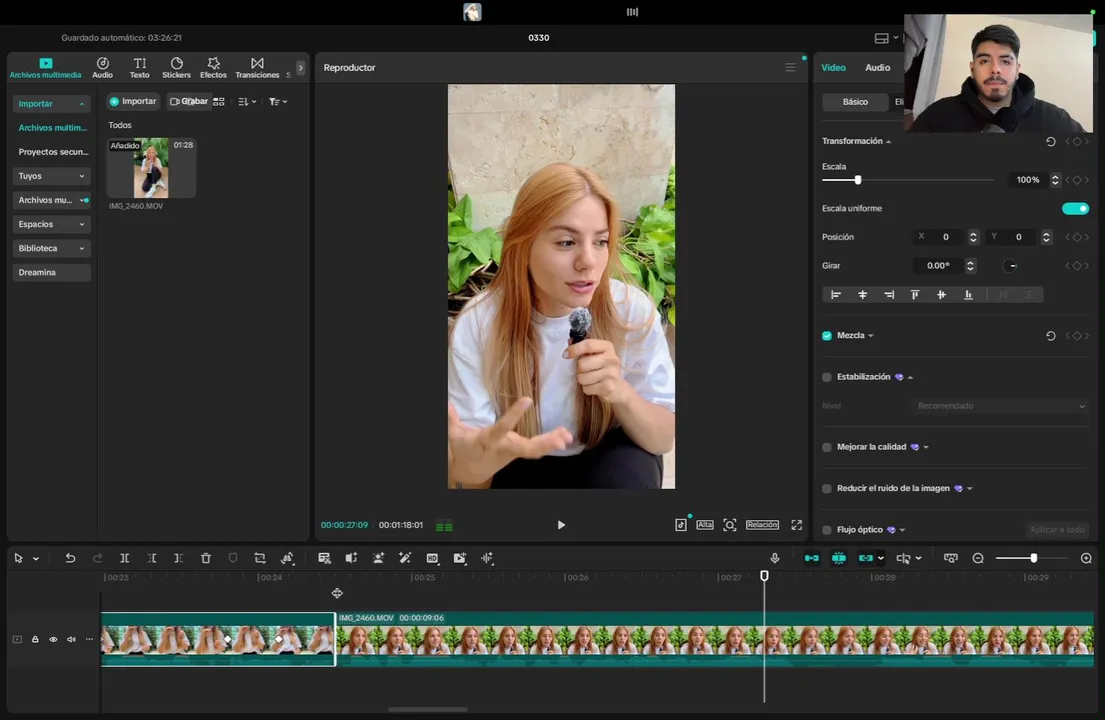Reset the Transformación settings
1105x720 pixels.
1050,142
